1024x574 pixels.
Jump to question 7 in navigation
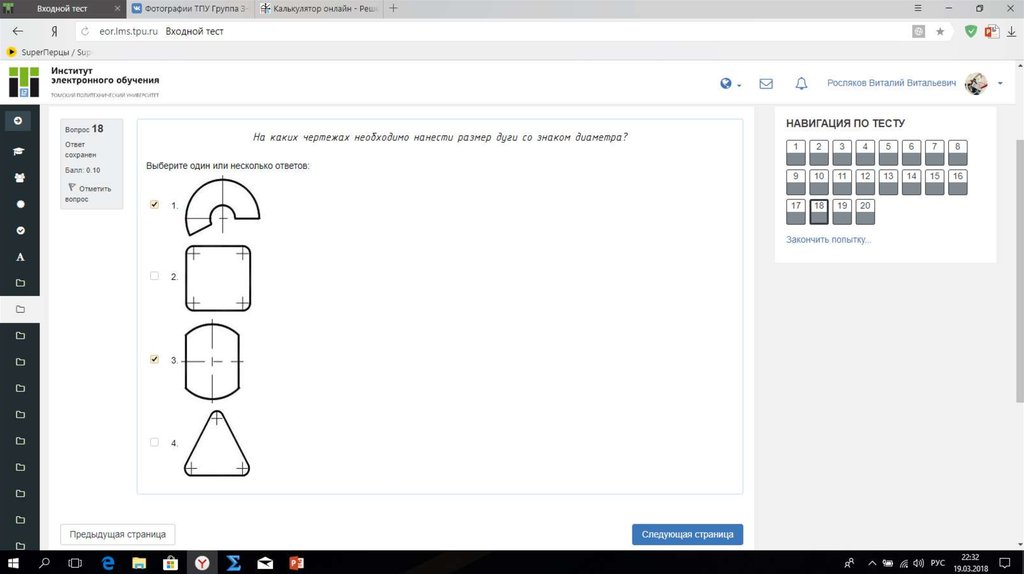coord(935,153)
